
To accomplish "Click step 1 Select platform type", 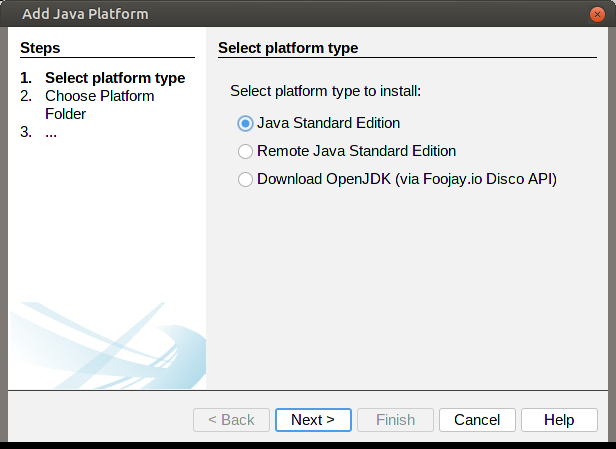I will (x=114, y=78).
